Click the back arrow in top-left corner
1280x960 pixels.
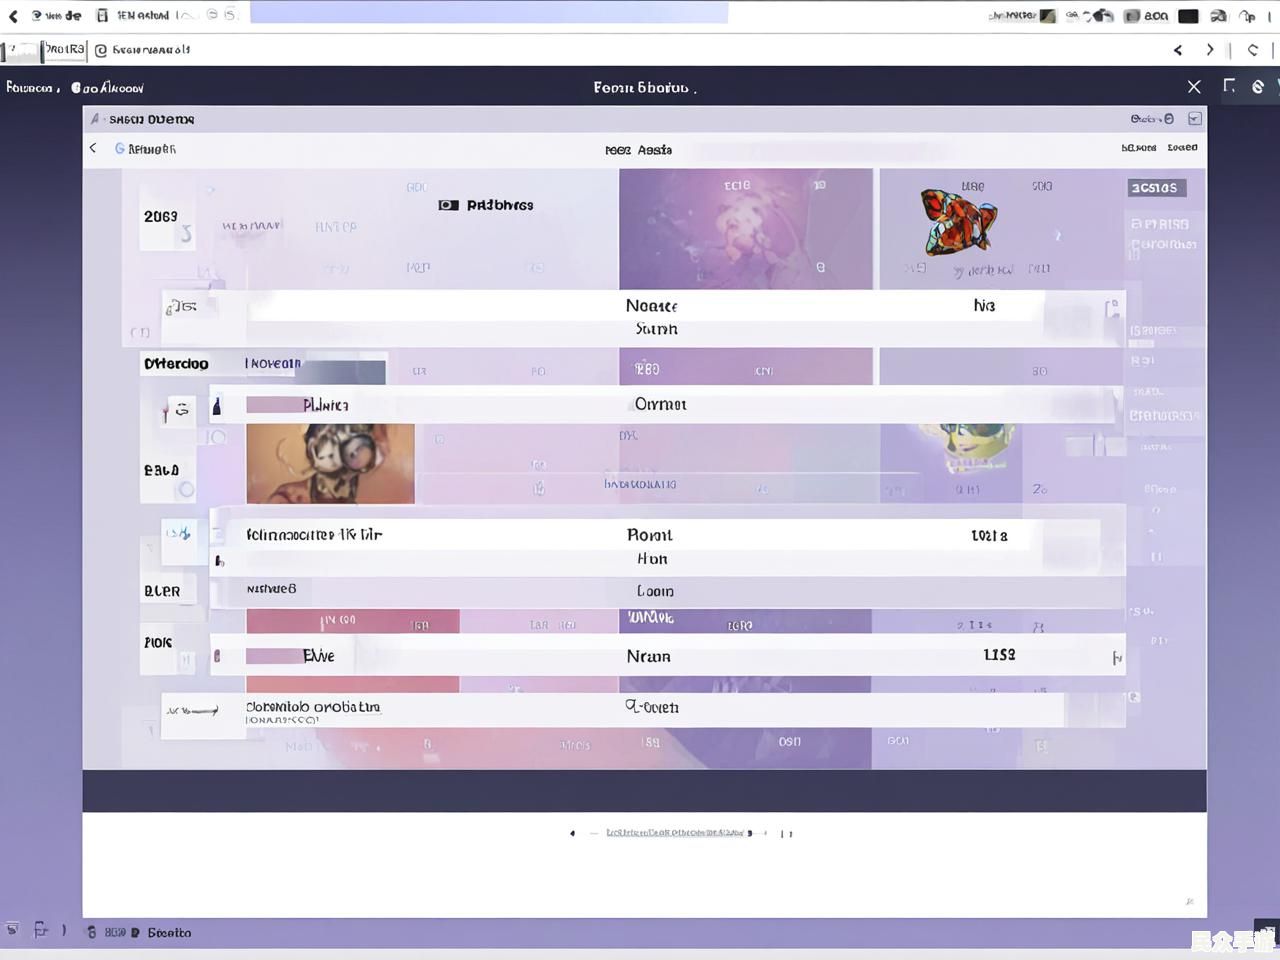[13, 16]
